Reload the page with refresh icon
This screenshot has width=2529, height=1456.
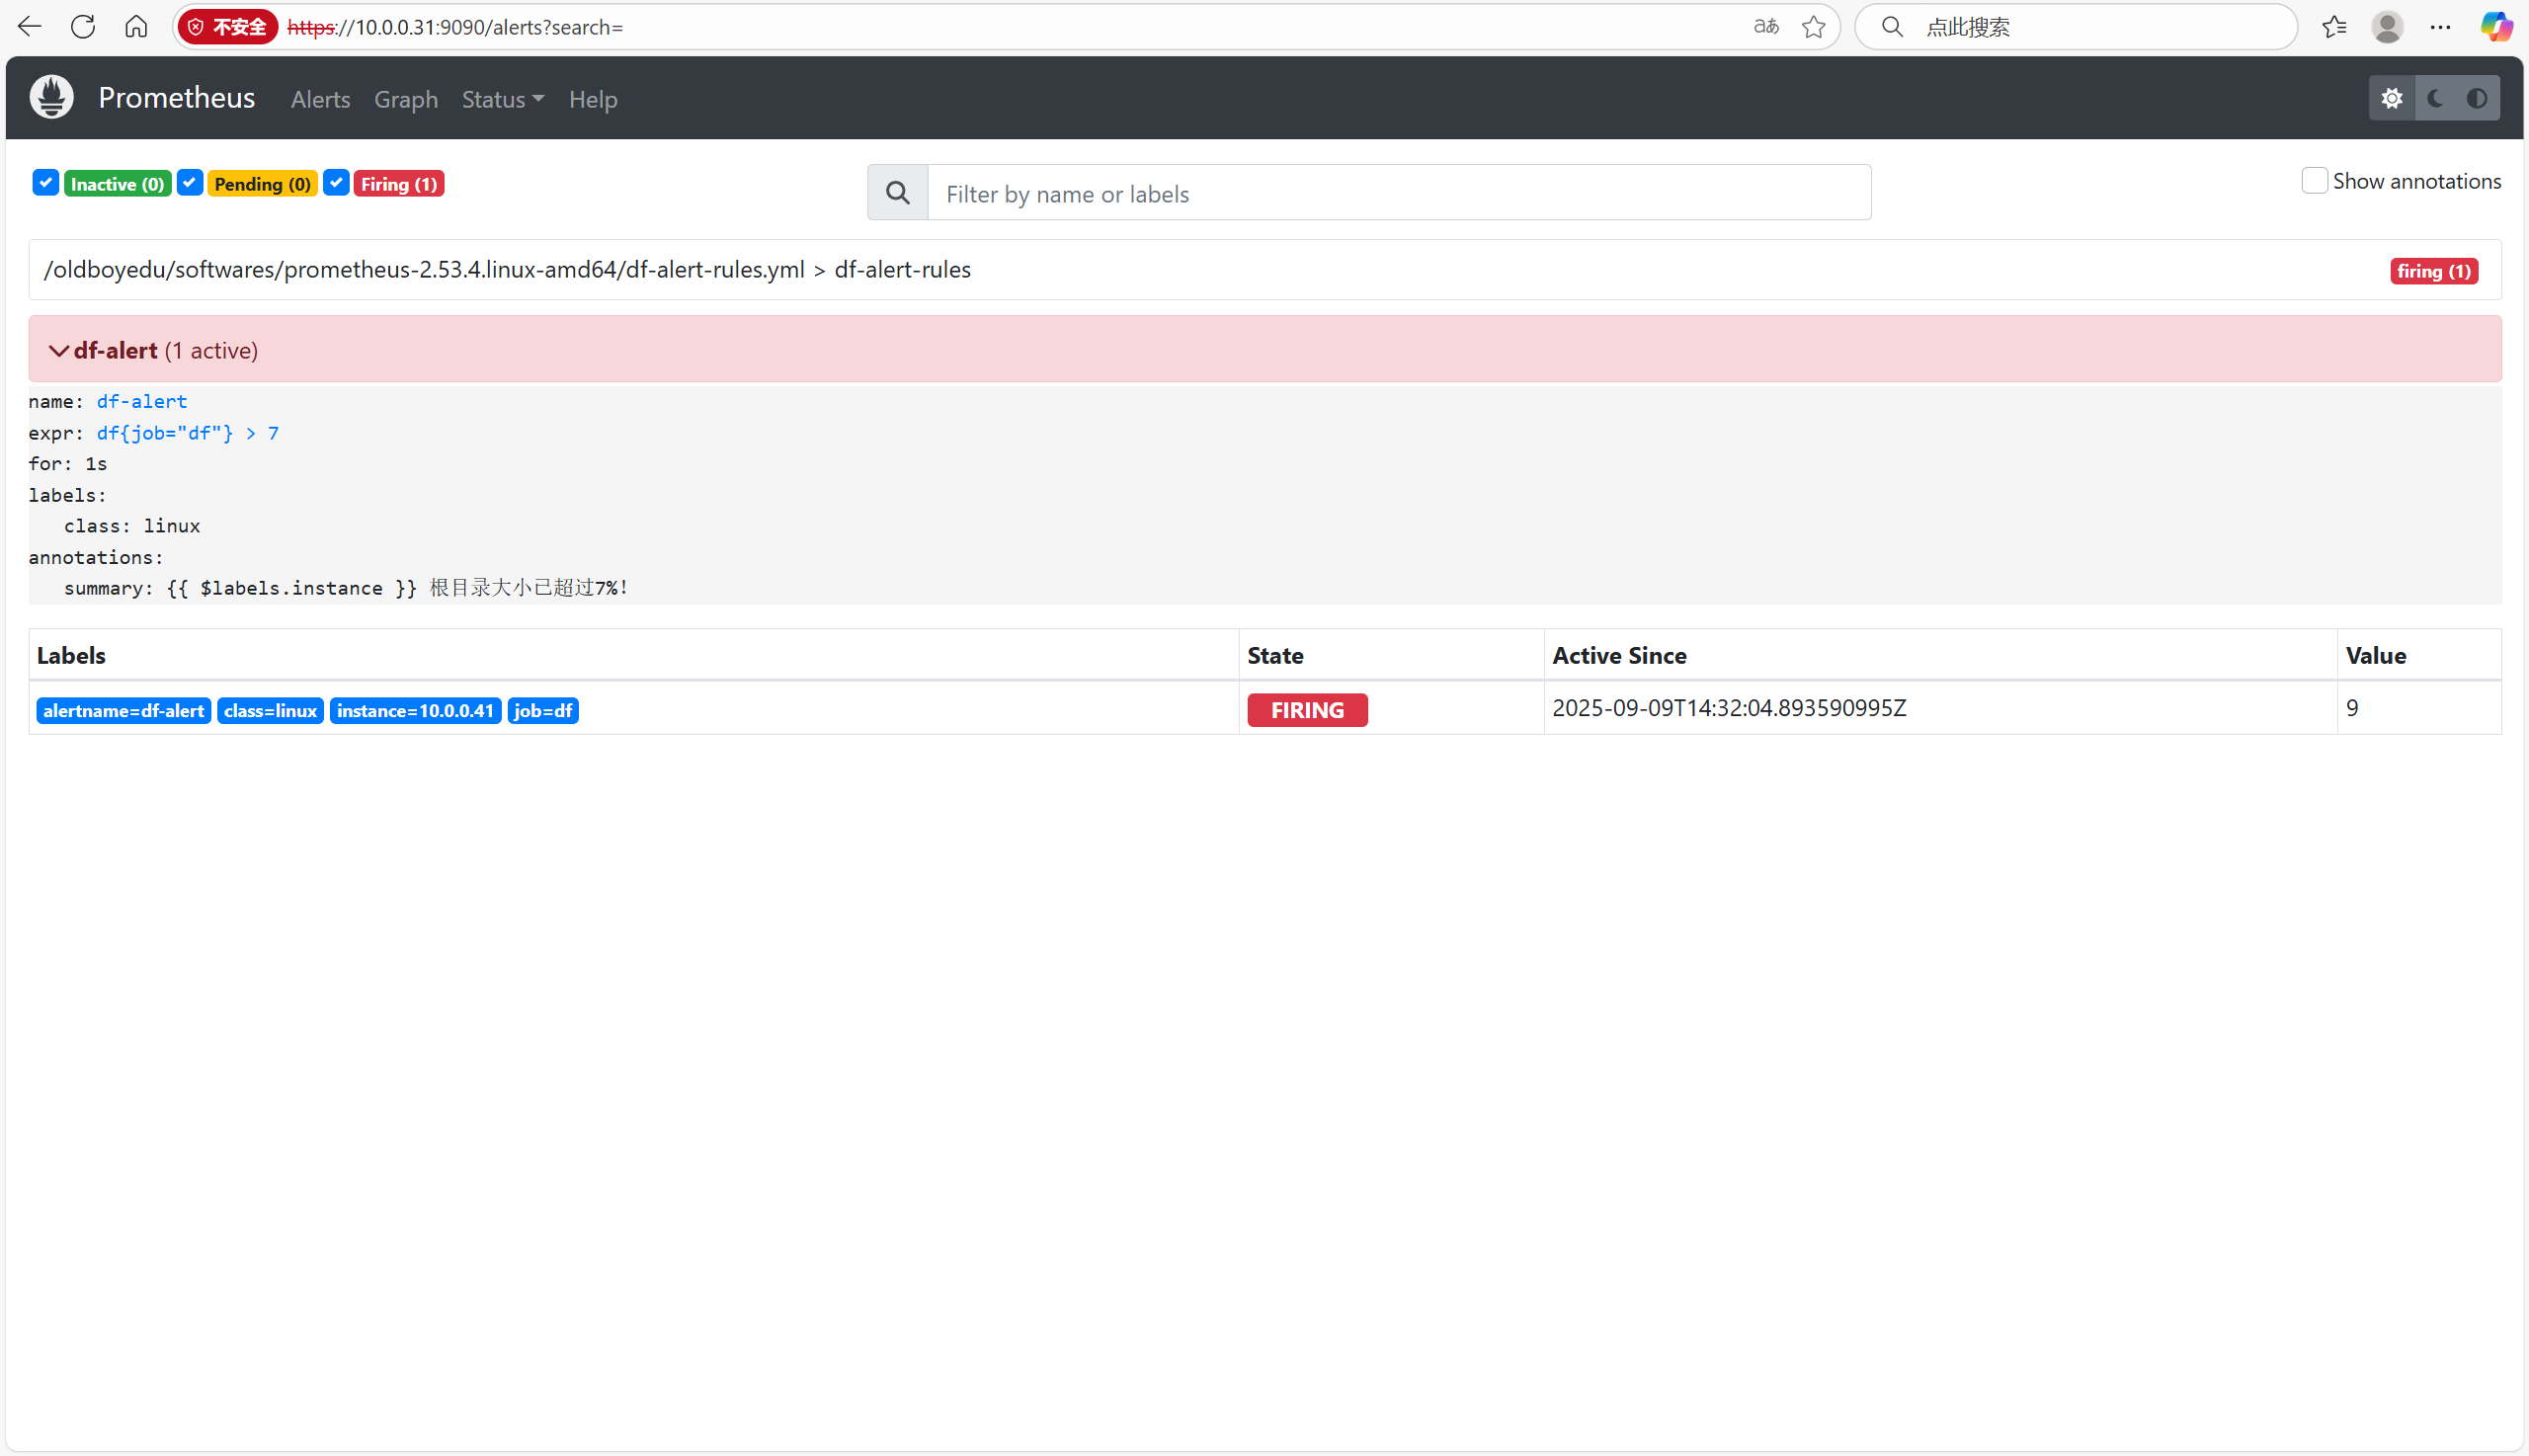pyautogui.click(x=83, y=27)
